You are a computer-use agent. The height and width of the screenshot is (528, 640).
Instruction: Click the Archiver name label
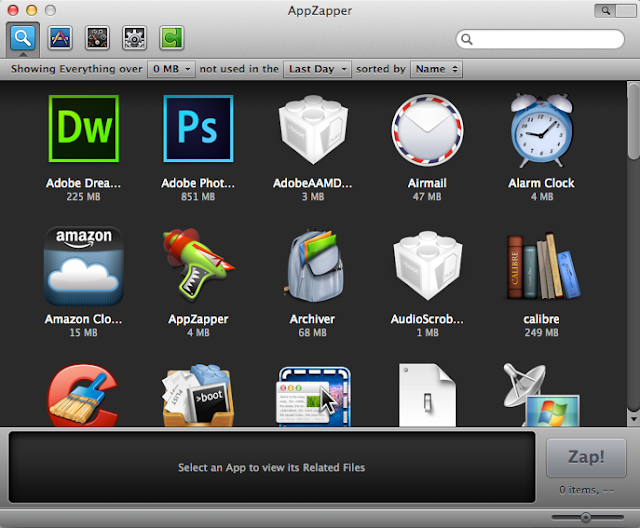(312, 319)
